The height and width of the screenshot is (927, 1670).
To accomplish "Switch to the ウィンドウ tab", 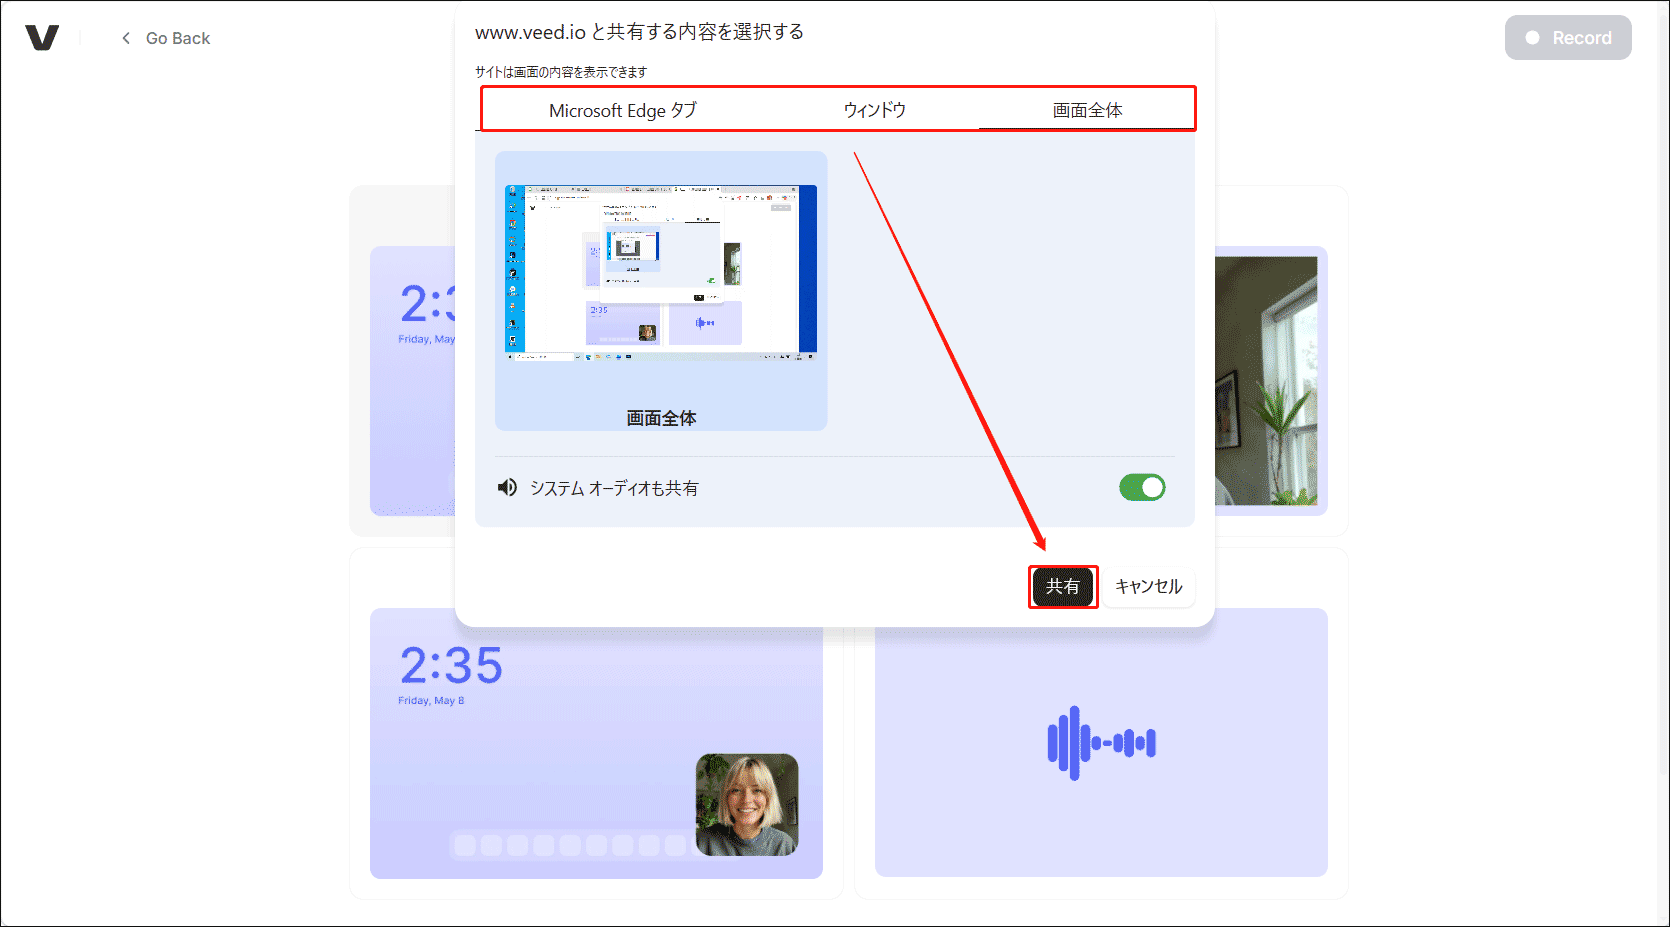I will [x=873, y=110].
